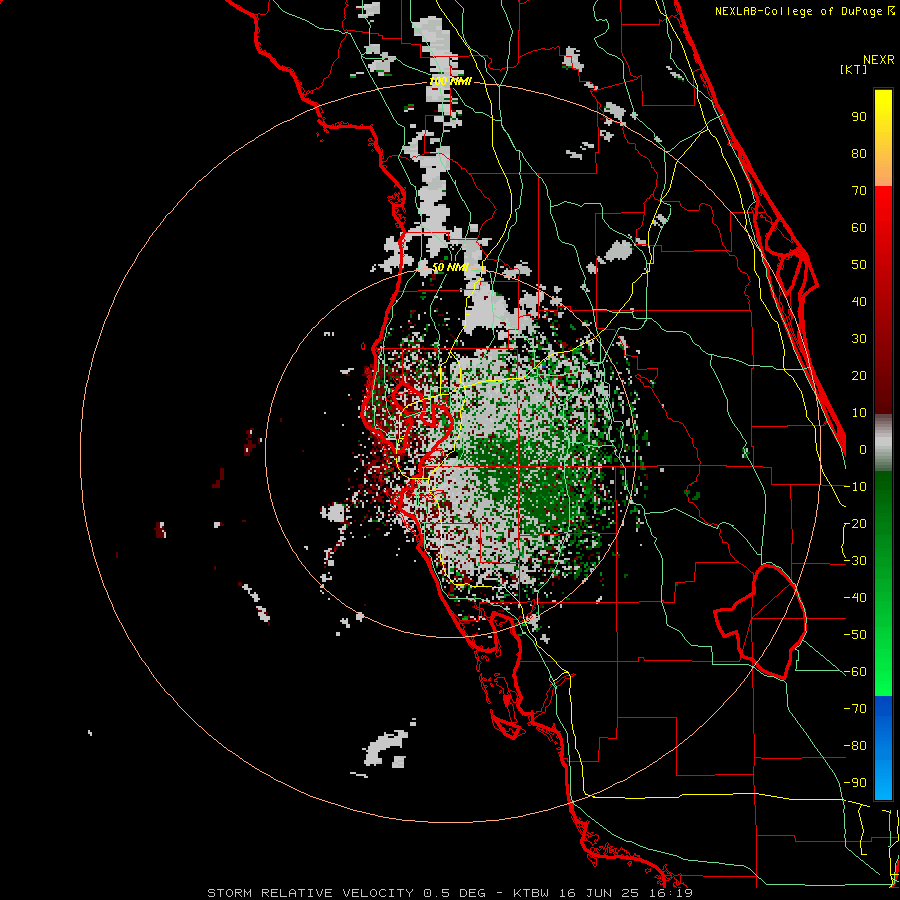Click the -40 scale value
Image resolution: width=900 pixels, height=900 pixels.
[855, 598]
